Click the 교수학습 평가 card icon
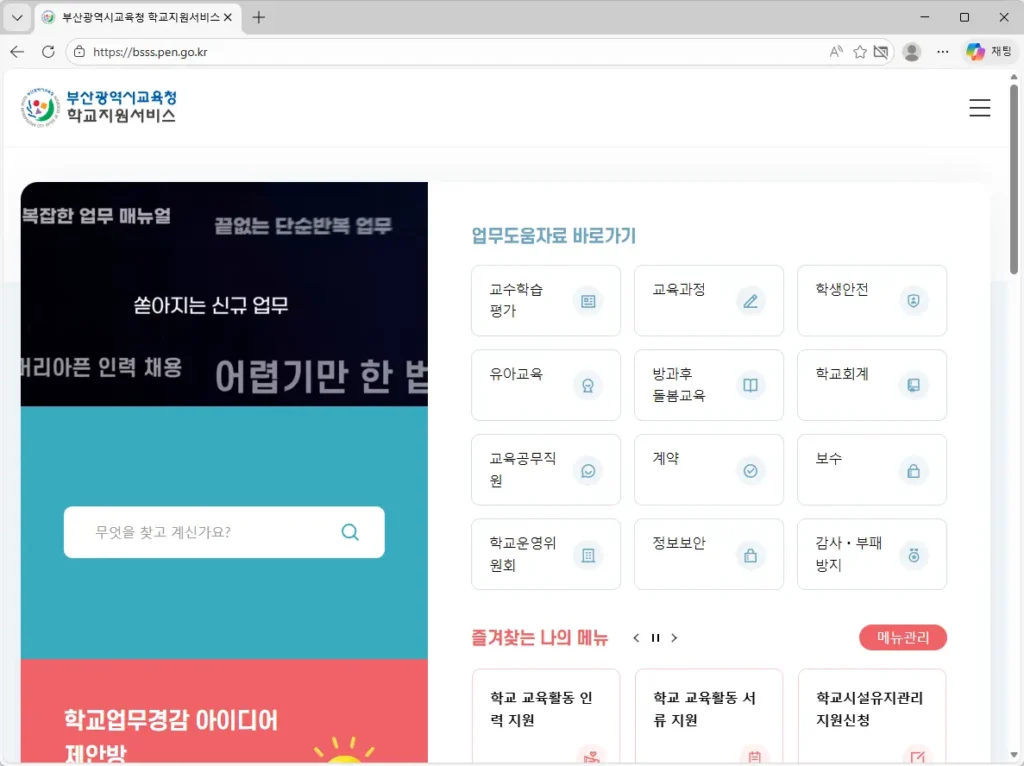Image resolution: width=1024 pixels, height=766 pixels. [588, 300]
